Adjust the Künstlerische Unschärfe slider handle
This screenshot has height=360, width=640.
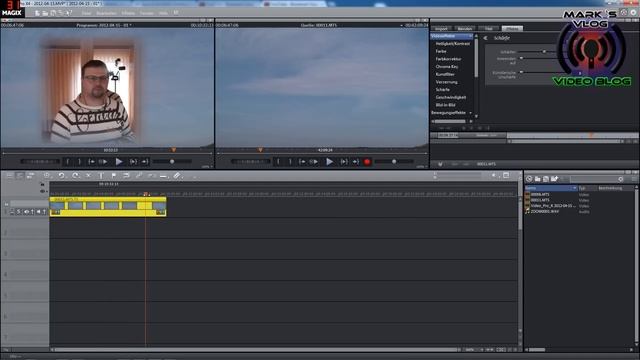(x=521, y=72)
